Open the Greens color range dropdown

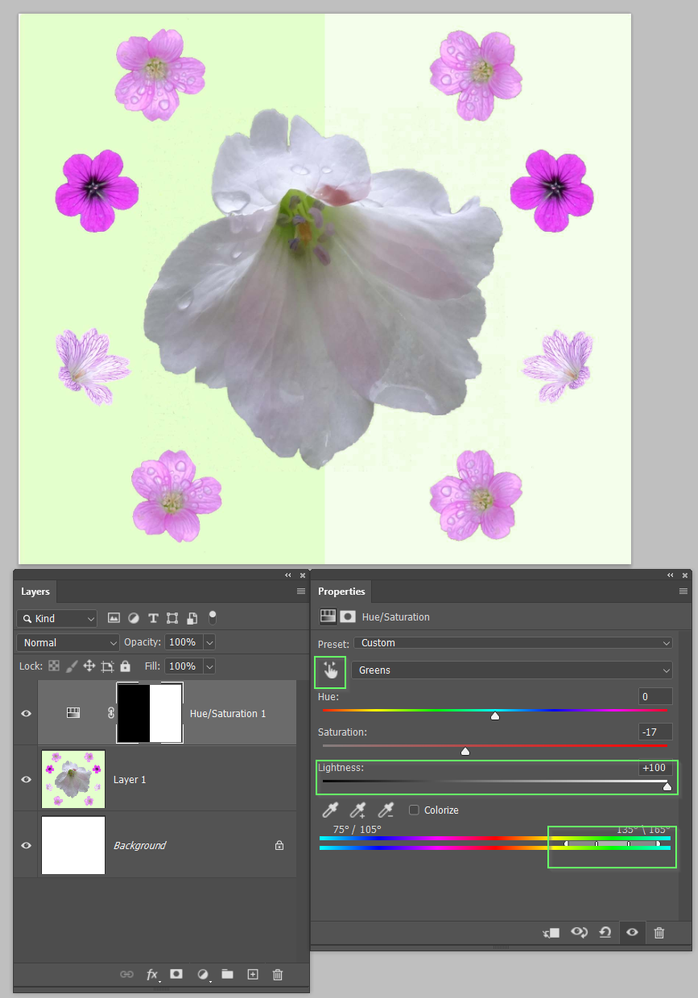click(x=511, y=670)
